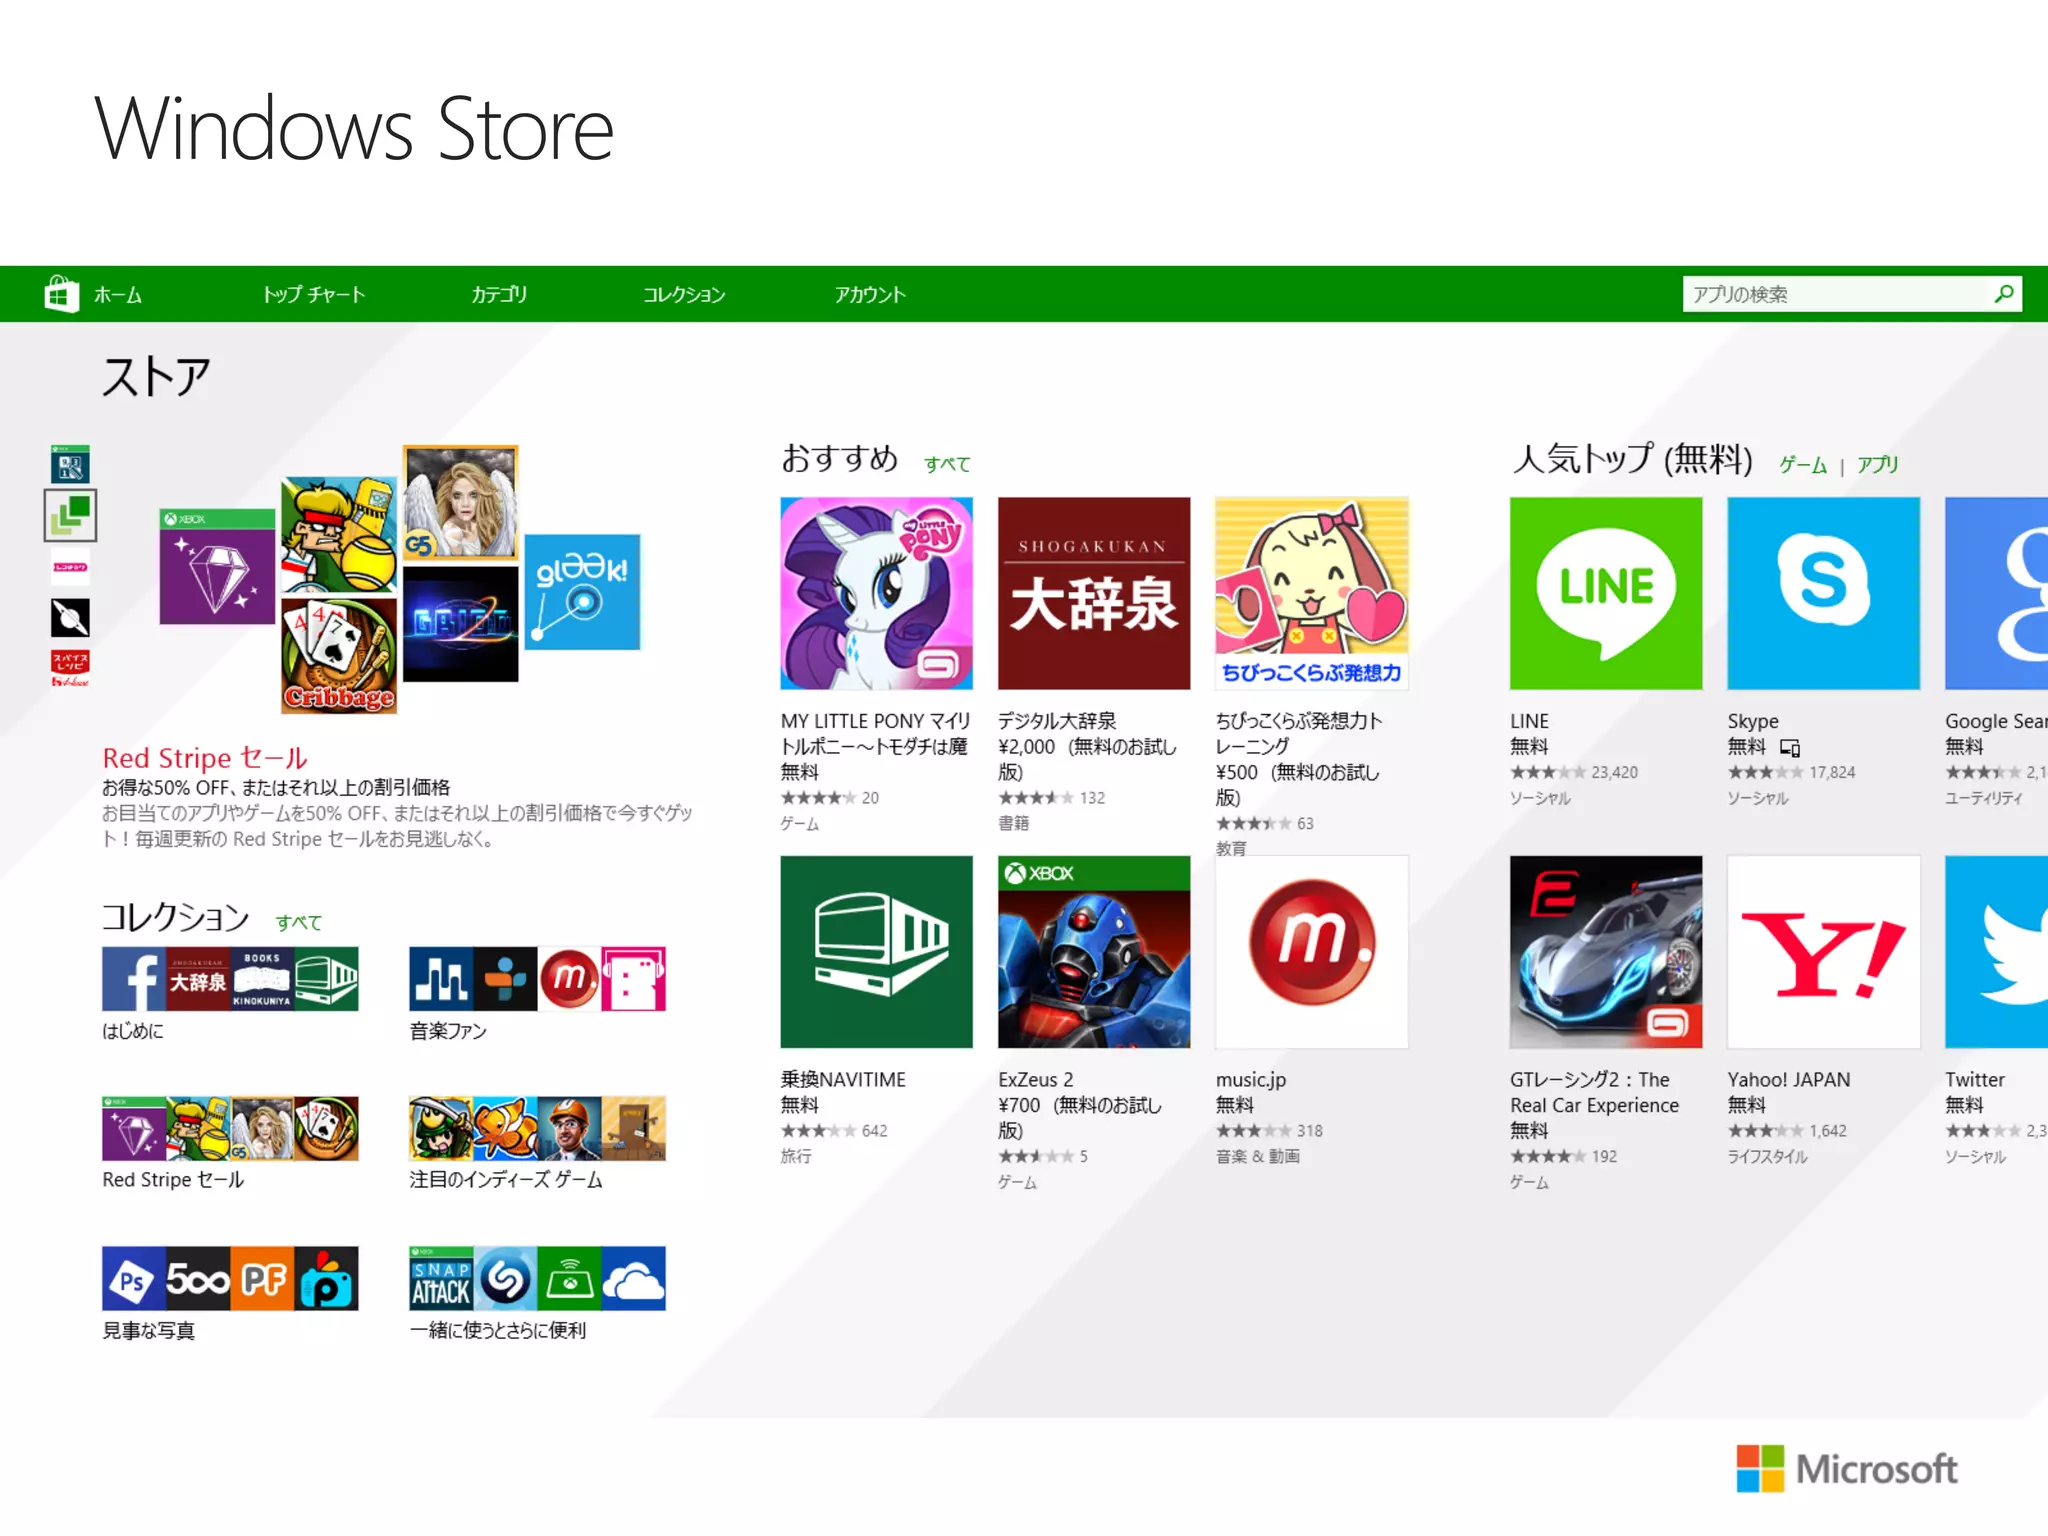Open the MY LITTLE PONY app tile

click(876, 593)
